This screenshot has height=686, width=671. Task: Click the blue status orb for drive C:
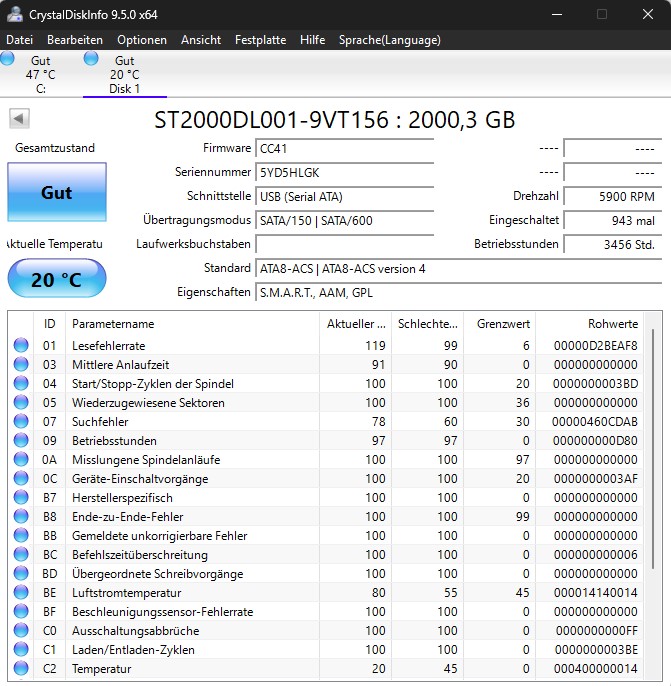tap(7, 58)
